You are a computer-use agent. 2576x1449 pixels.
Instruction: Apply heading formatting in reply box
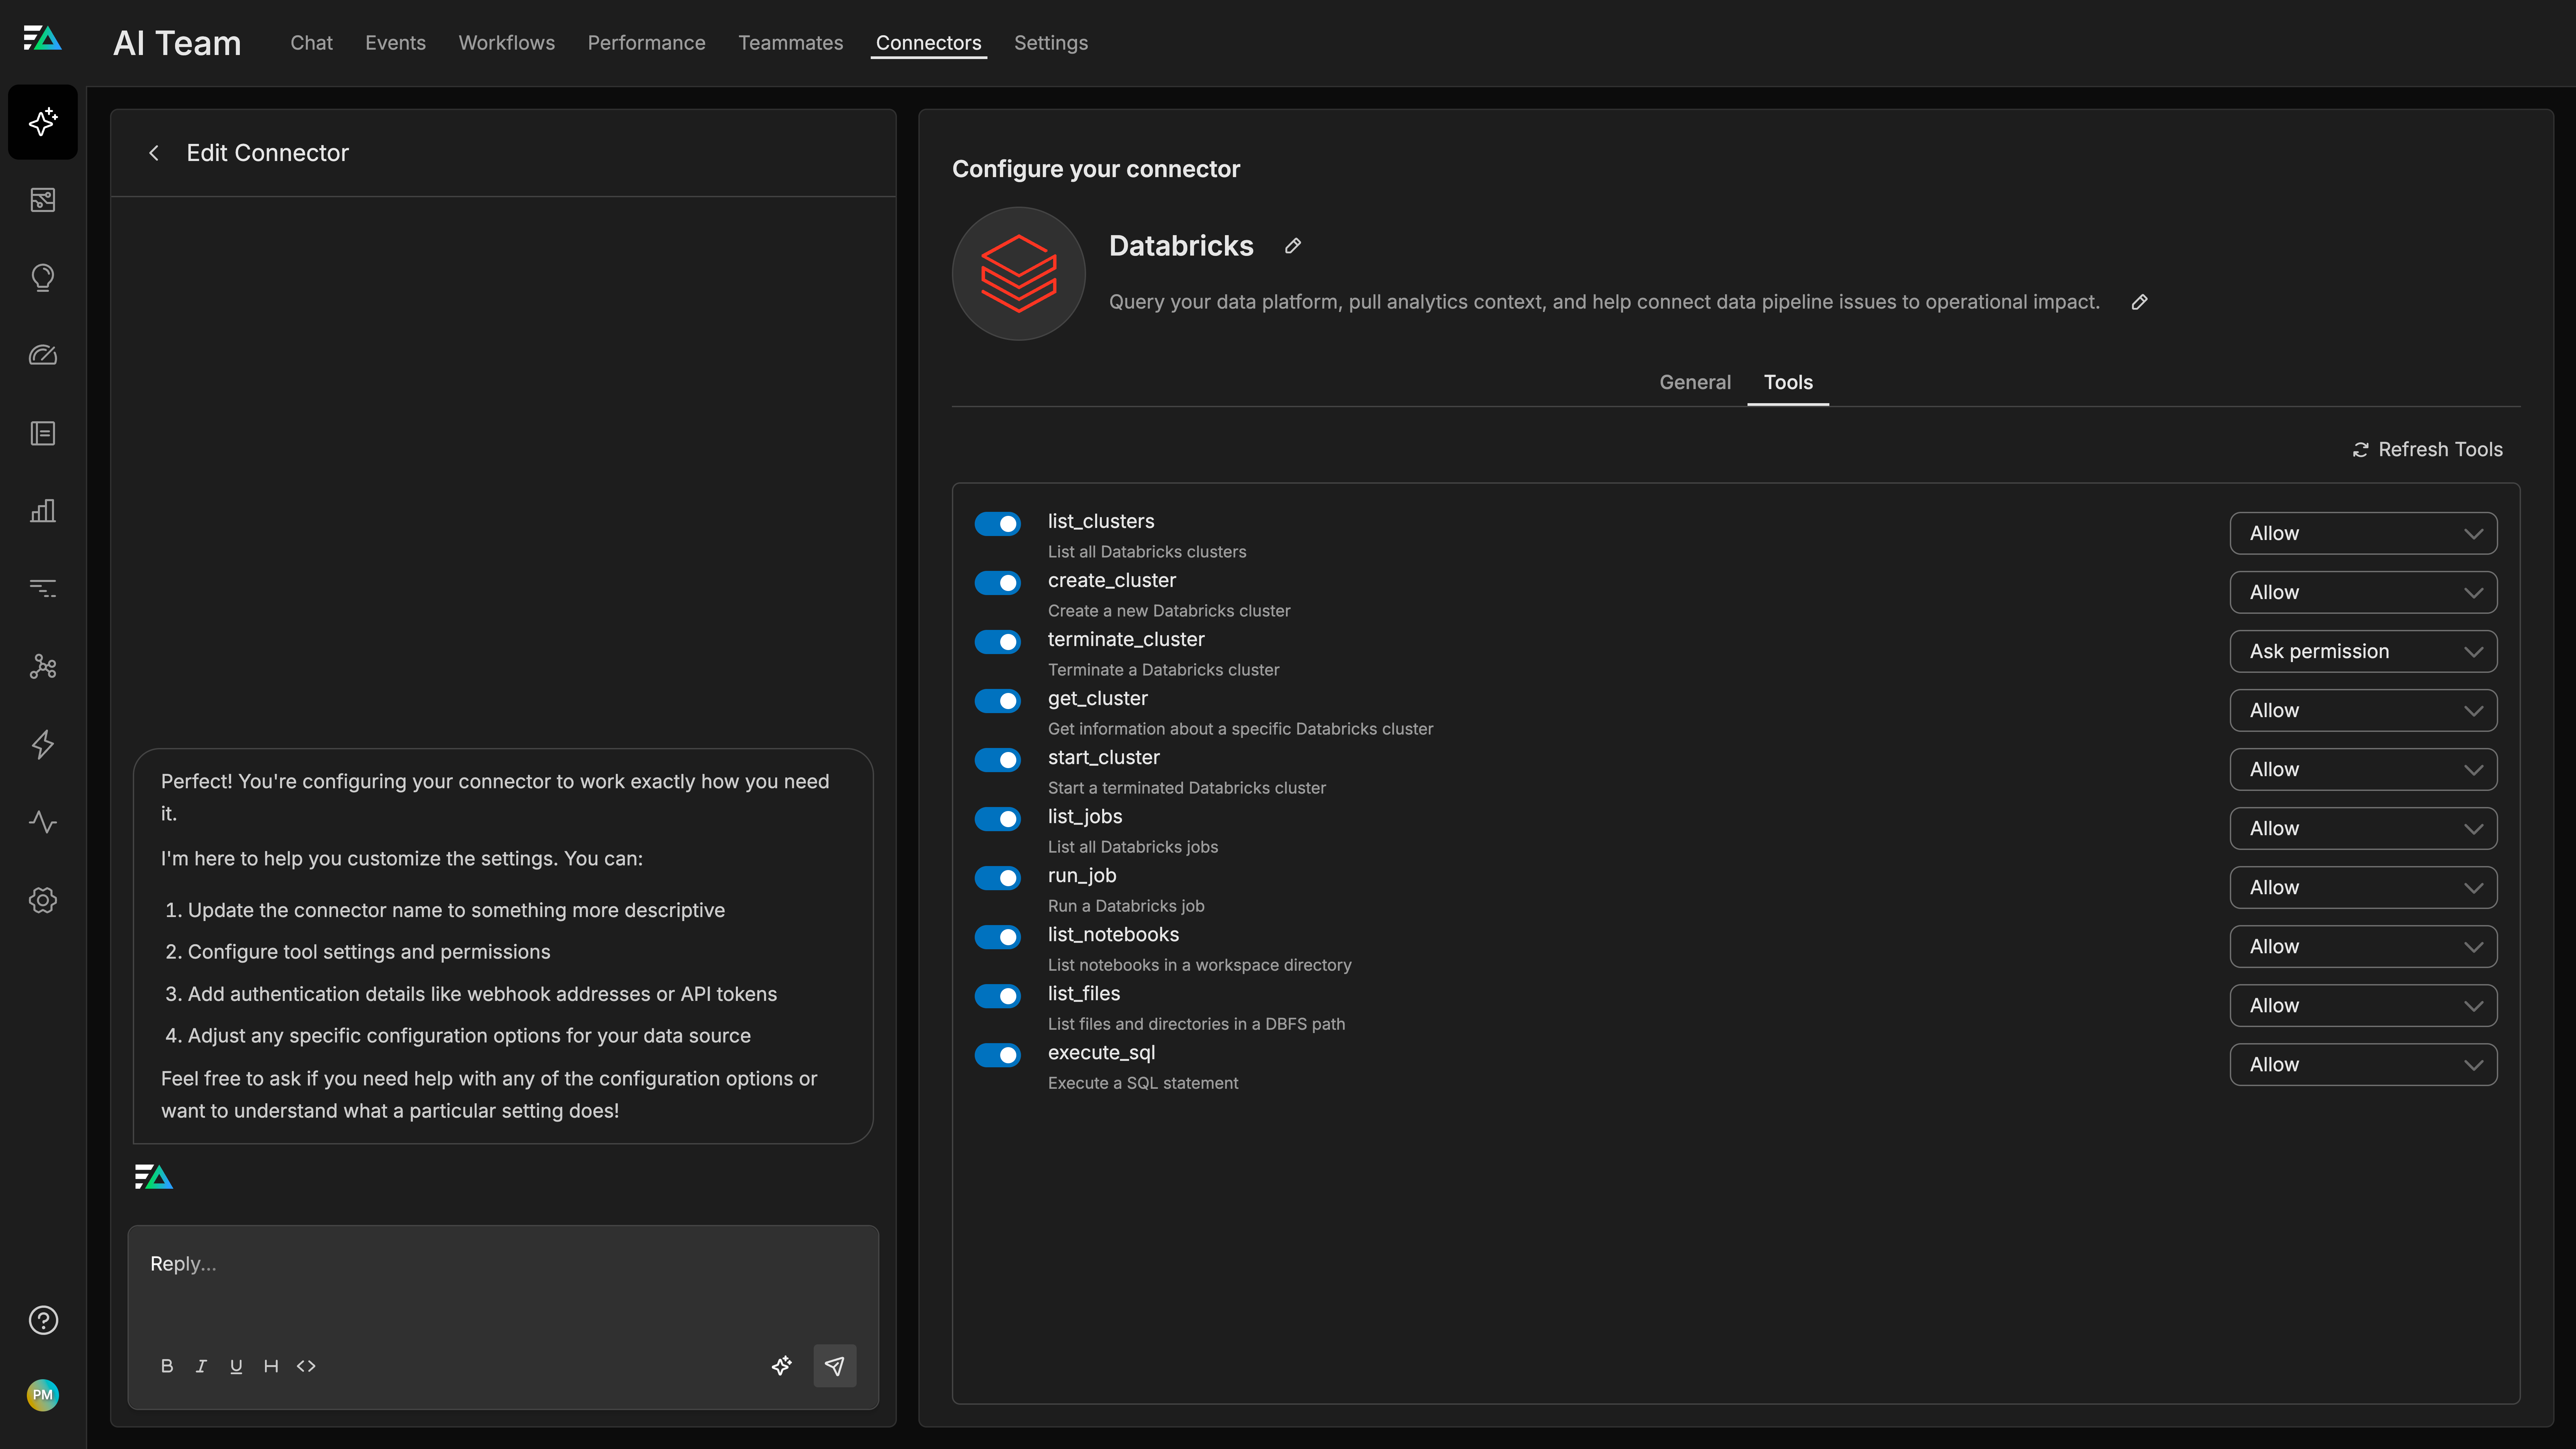[271, 1366]
